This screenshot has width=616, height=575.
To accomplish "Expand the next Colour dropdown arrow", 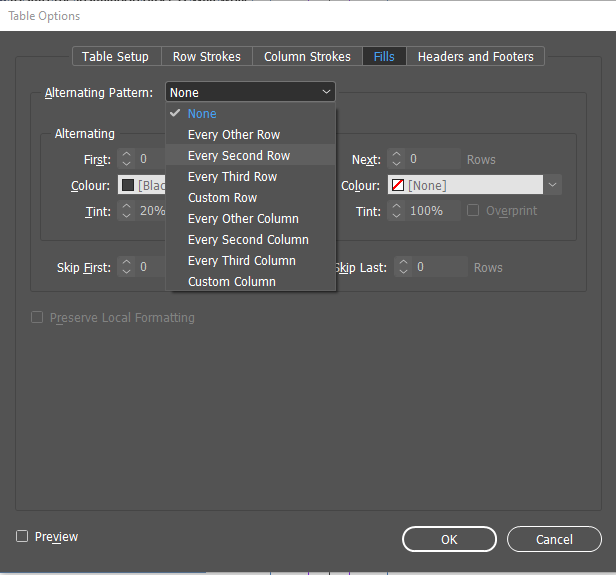I will [x=552, y=185].
